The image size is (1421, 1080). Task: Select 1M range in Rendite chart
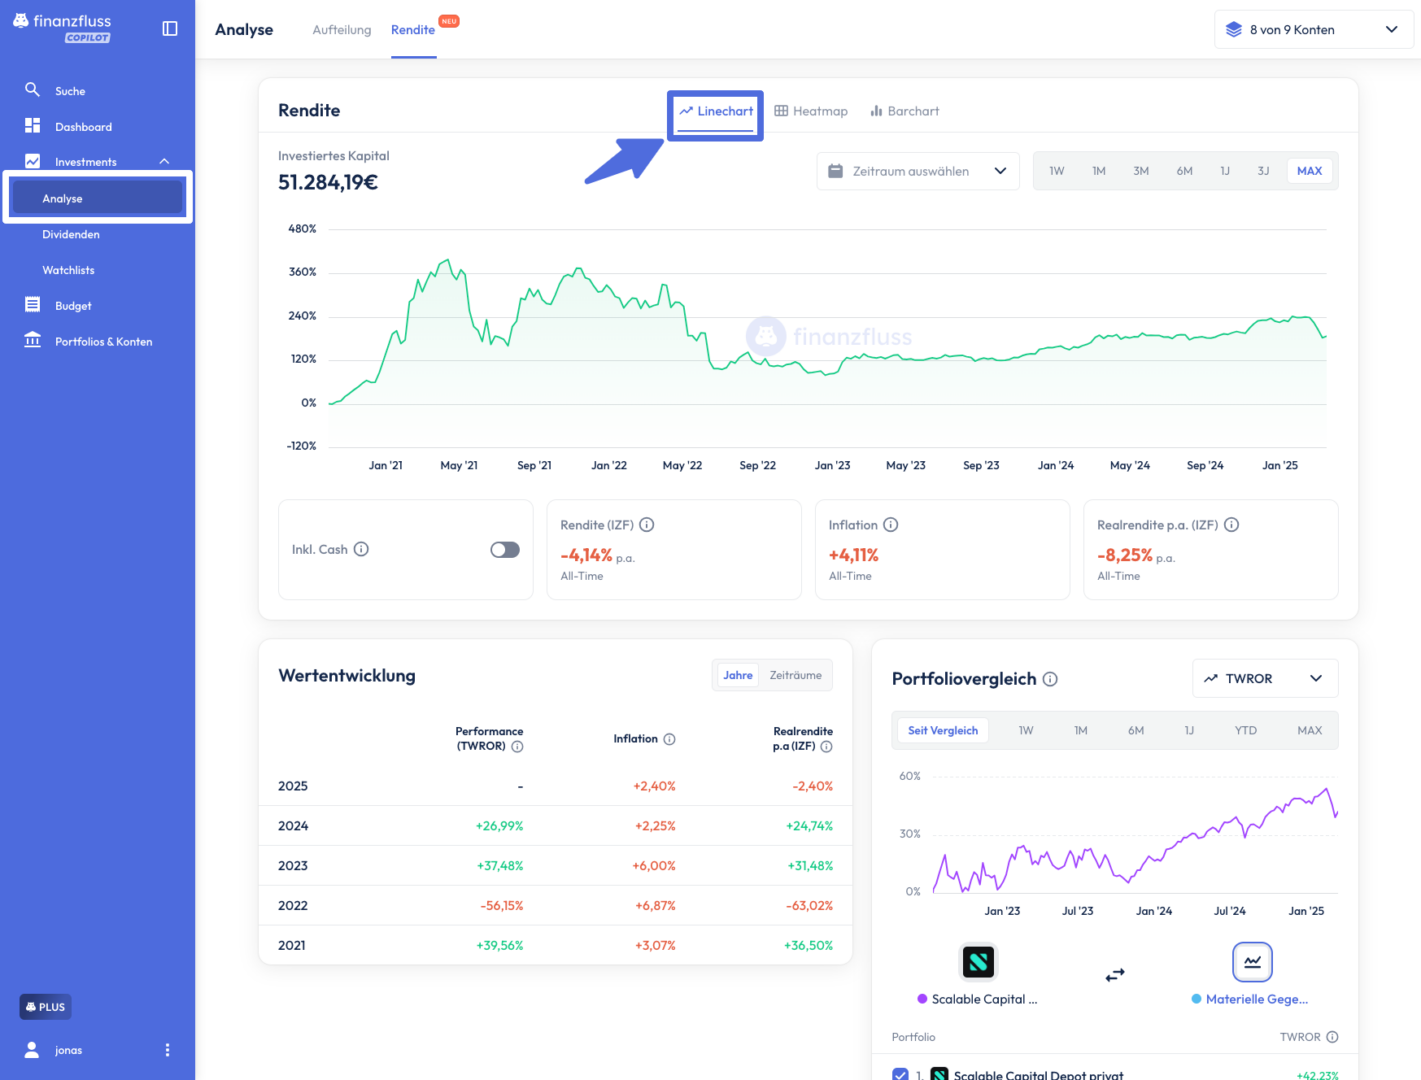point(1099,171)
